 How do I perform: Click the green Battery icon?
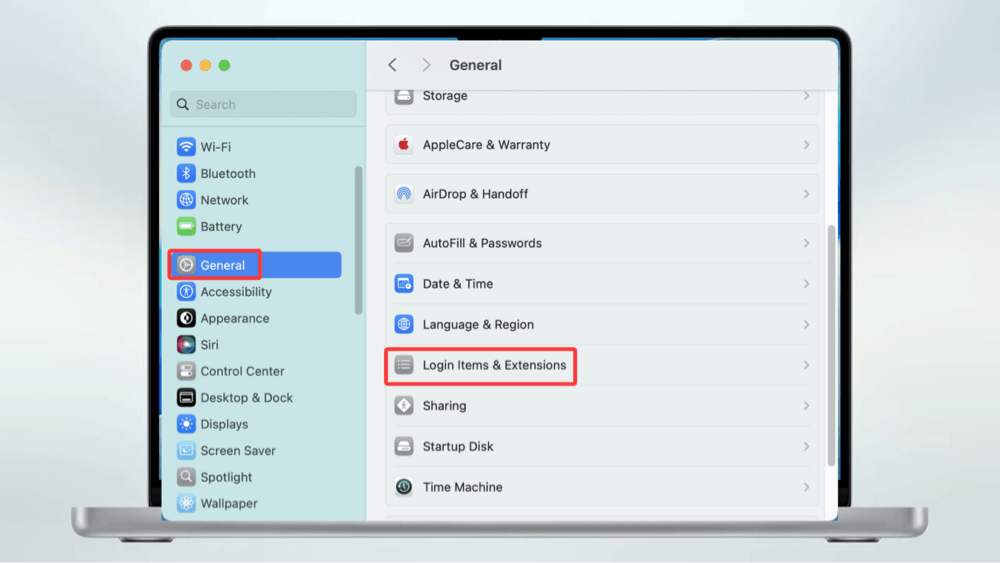[186, 226]
